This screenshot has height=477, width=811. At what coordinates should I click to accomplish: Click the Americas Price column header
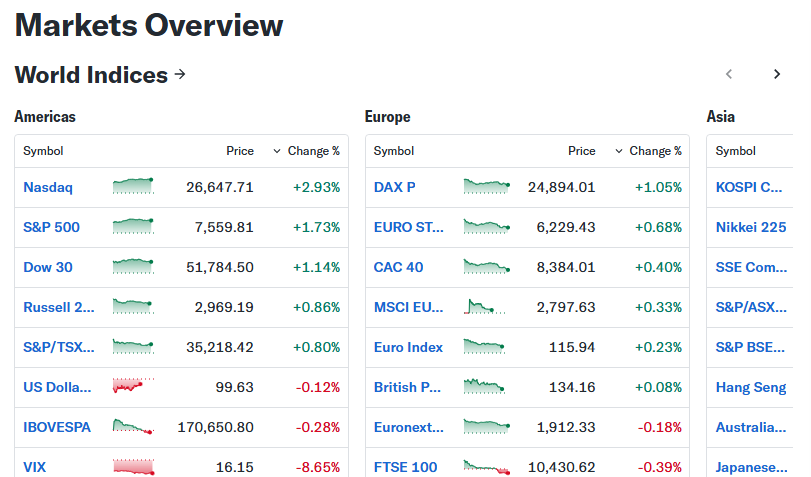[x=240, y=151]
